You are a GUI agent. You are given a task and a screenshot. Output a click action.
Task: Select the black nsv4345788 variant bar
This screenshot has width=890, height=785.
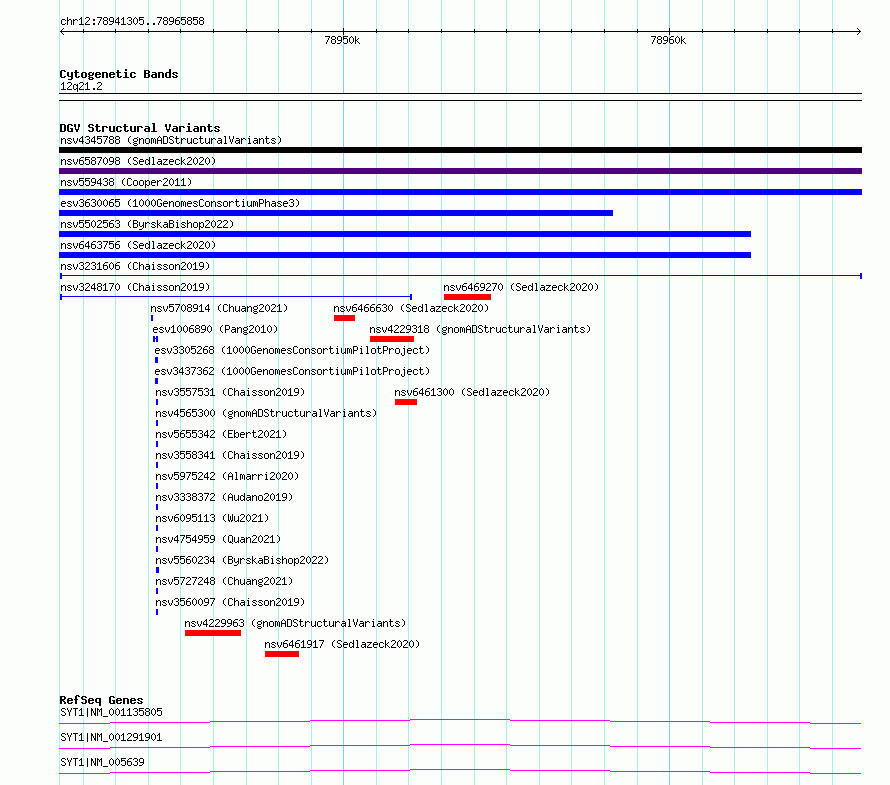[x=460, y=150]
